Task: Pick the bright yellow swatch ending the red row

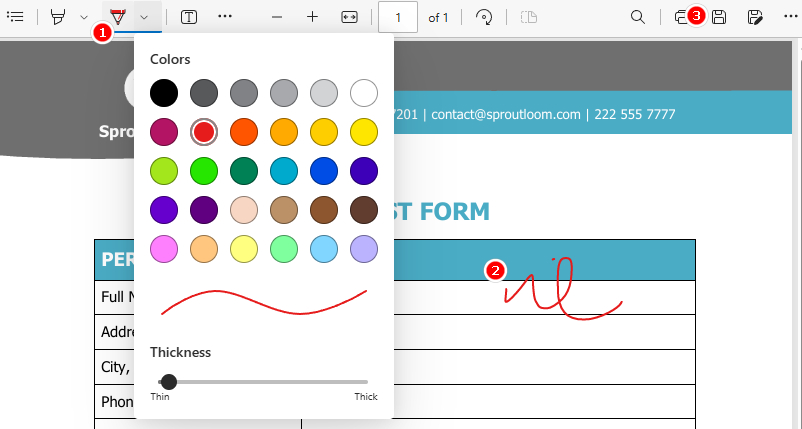Action: 364,132
